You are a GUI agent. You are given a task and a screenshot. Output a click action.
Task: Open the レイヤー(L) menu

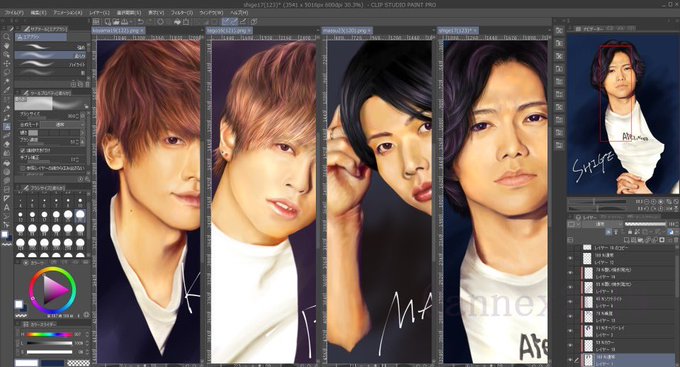[x=99, y=13]
